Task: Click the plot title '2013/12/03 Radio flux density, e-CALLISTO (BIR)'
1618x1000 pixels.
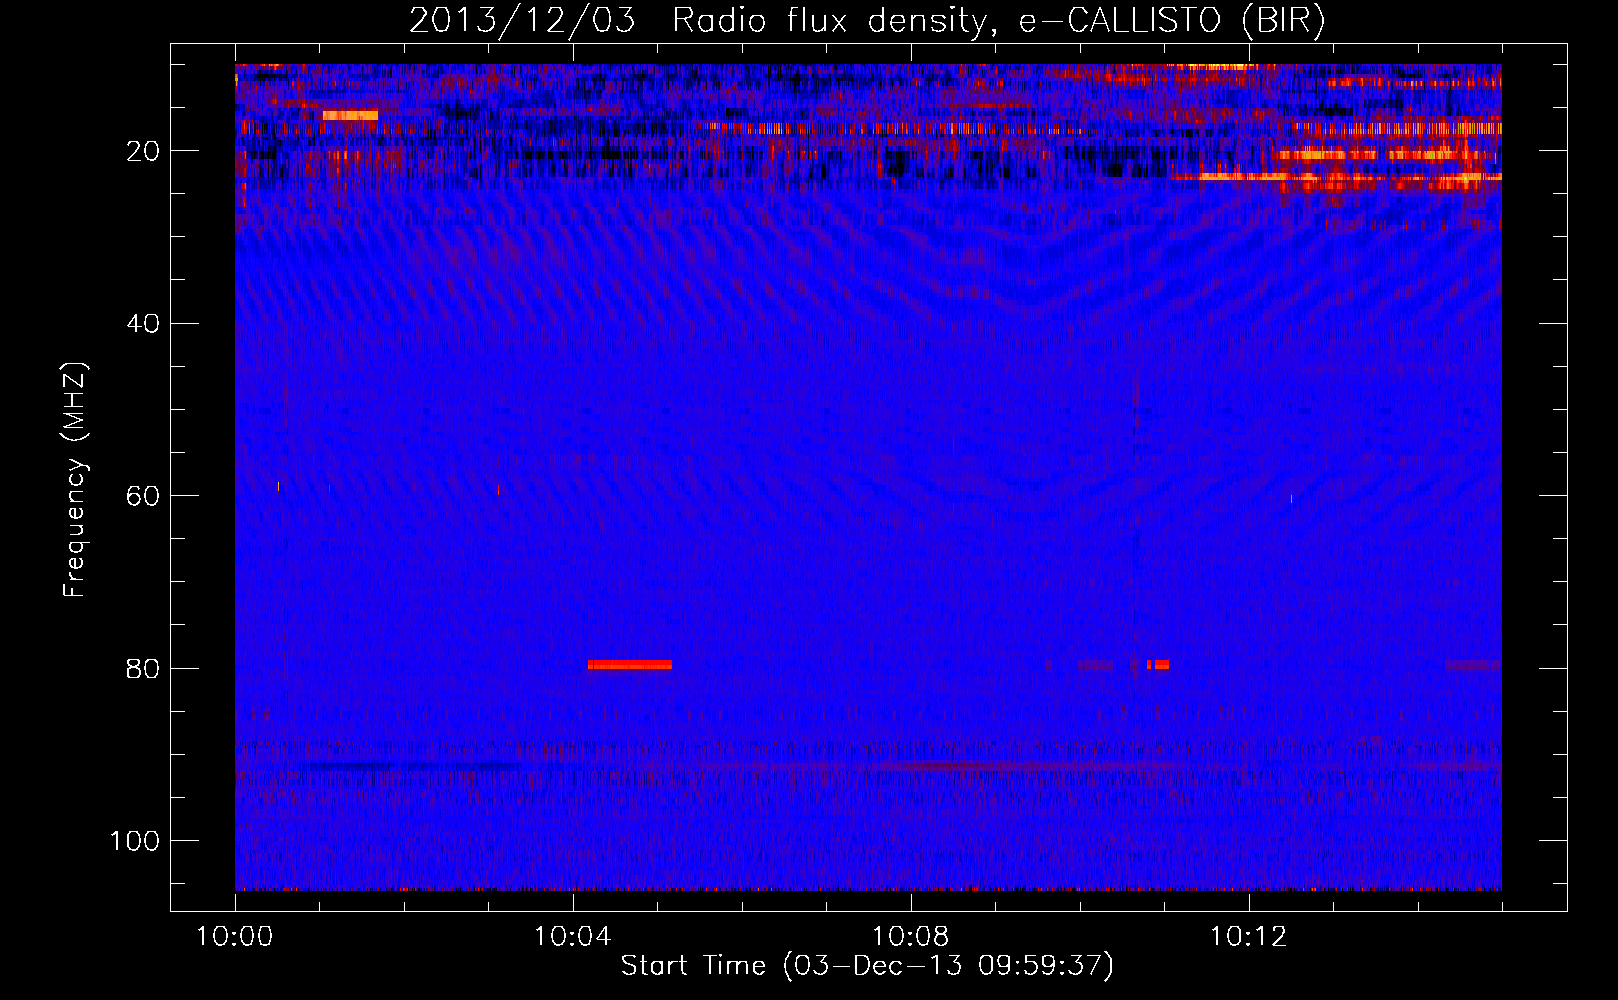Action: click(x=867, y=21)
